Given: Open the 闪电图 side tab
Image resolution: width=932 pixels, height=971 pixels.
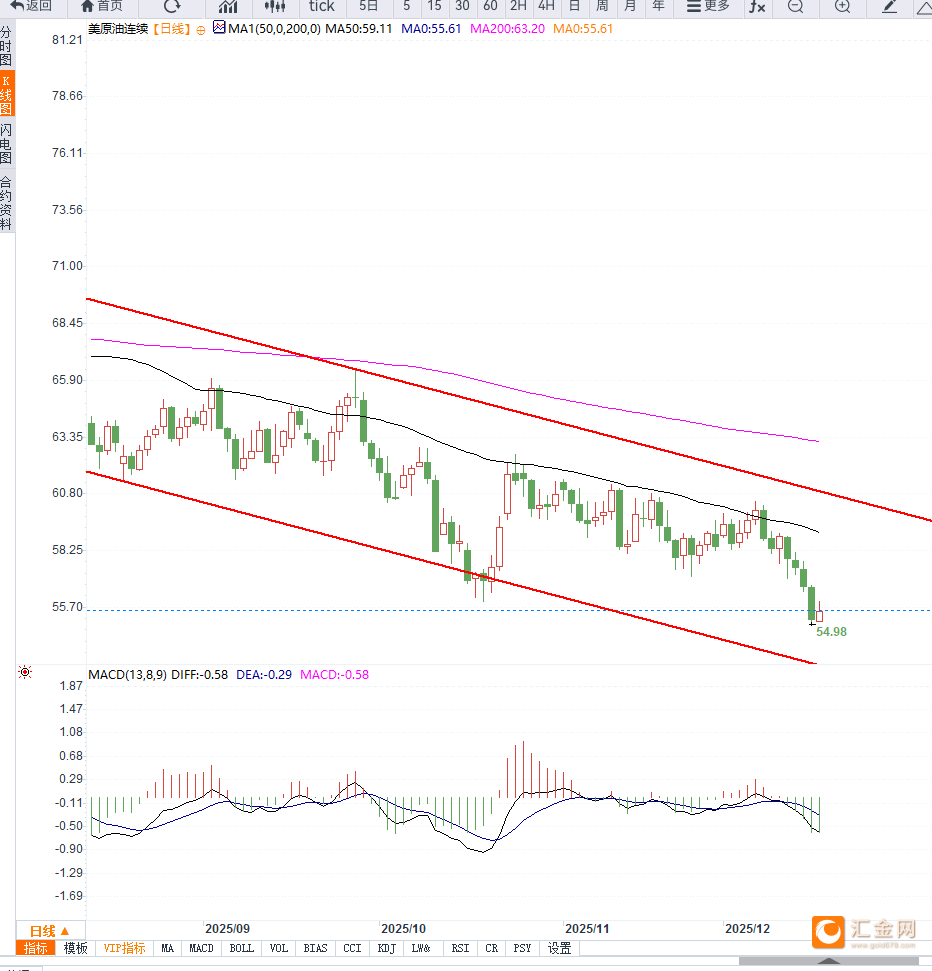Looking at the screenshot, I should click(x=6, y=143).
